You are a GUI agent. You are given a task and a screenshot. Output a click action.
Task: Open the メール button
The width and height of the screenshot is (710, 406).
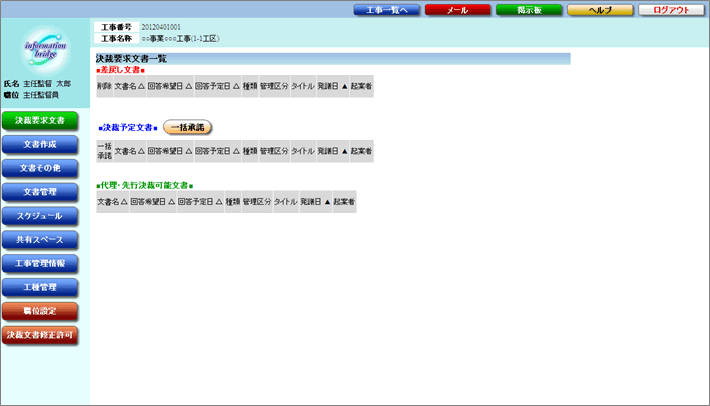tap(456, 10)
